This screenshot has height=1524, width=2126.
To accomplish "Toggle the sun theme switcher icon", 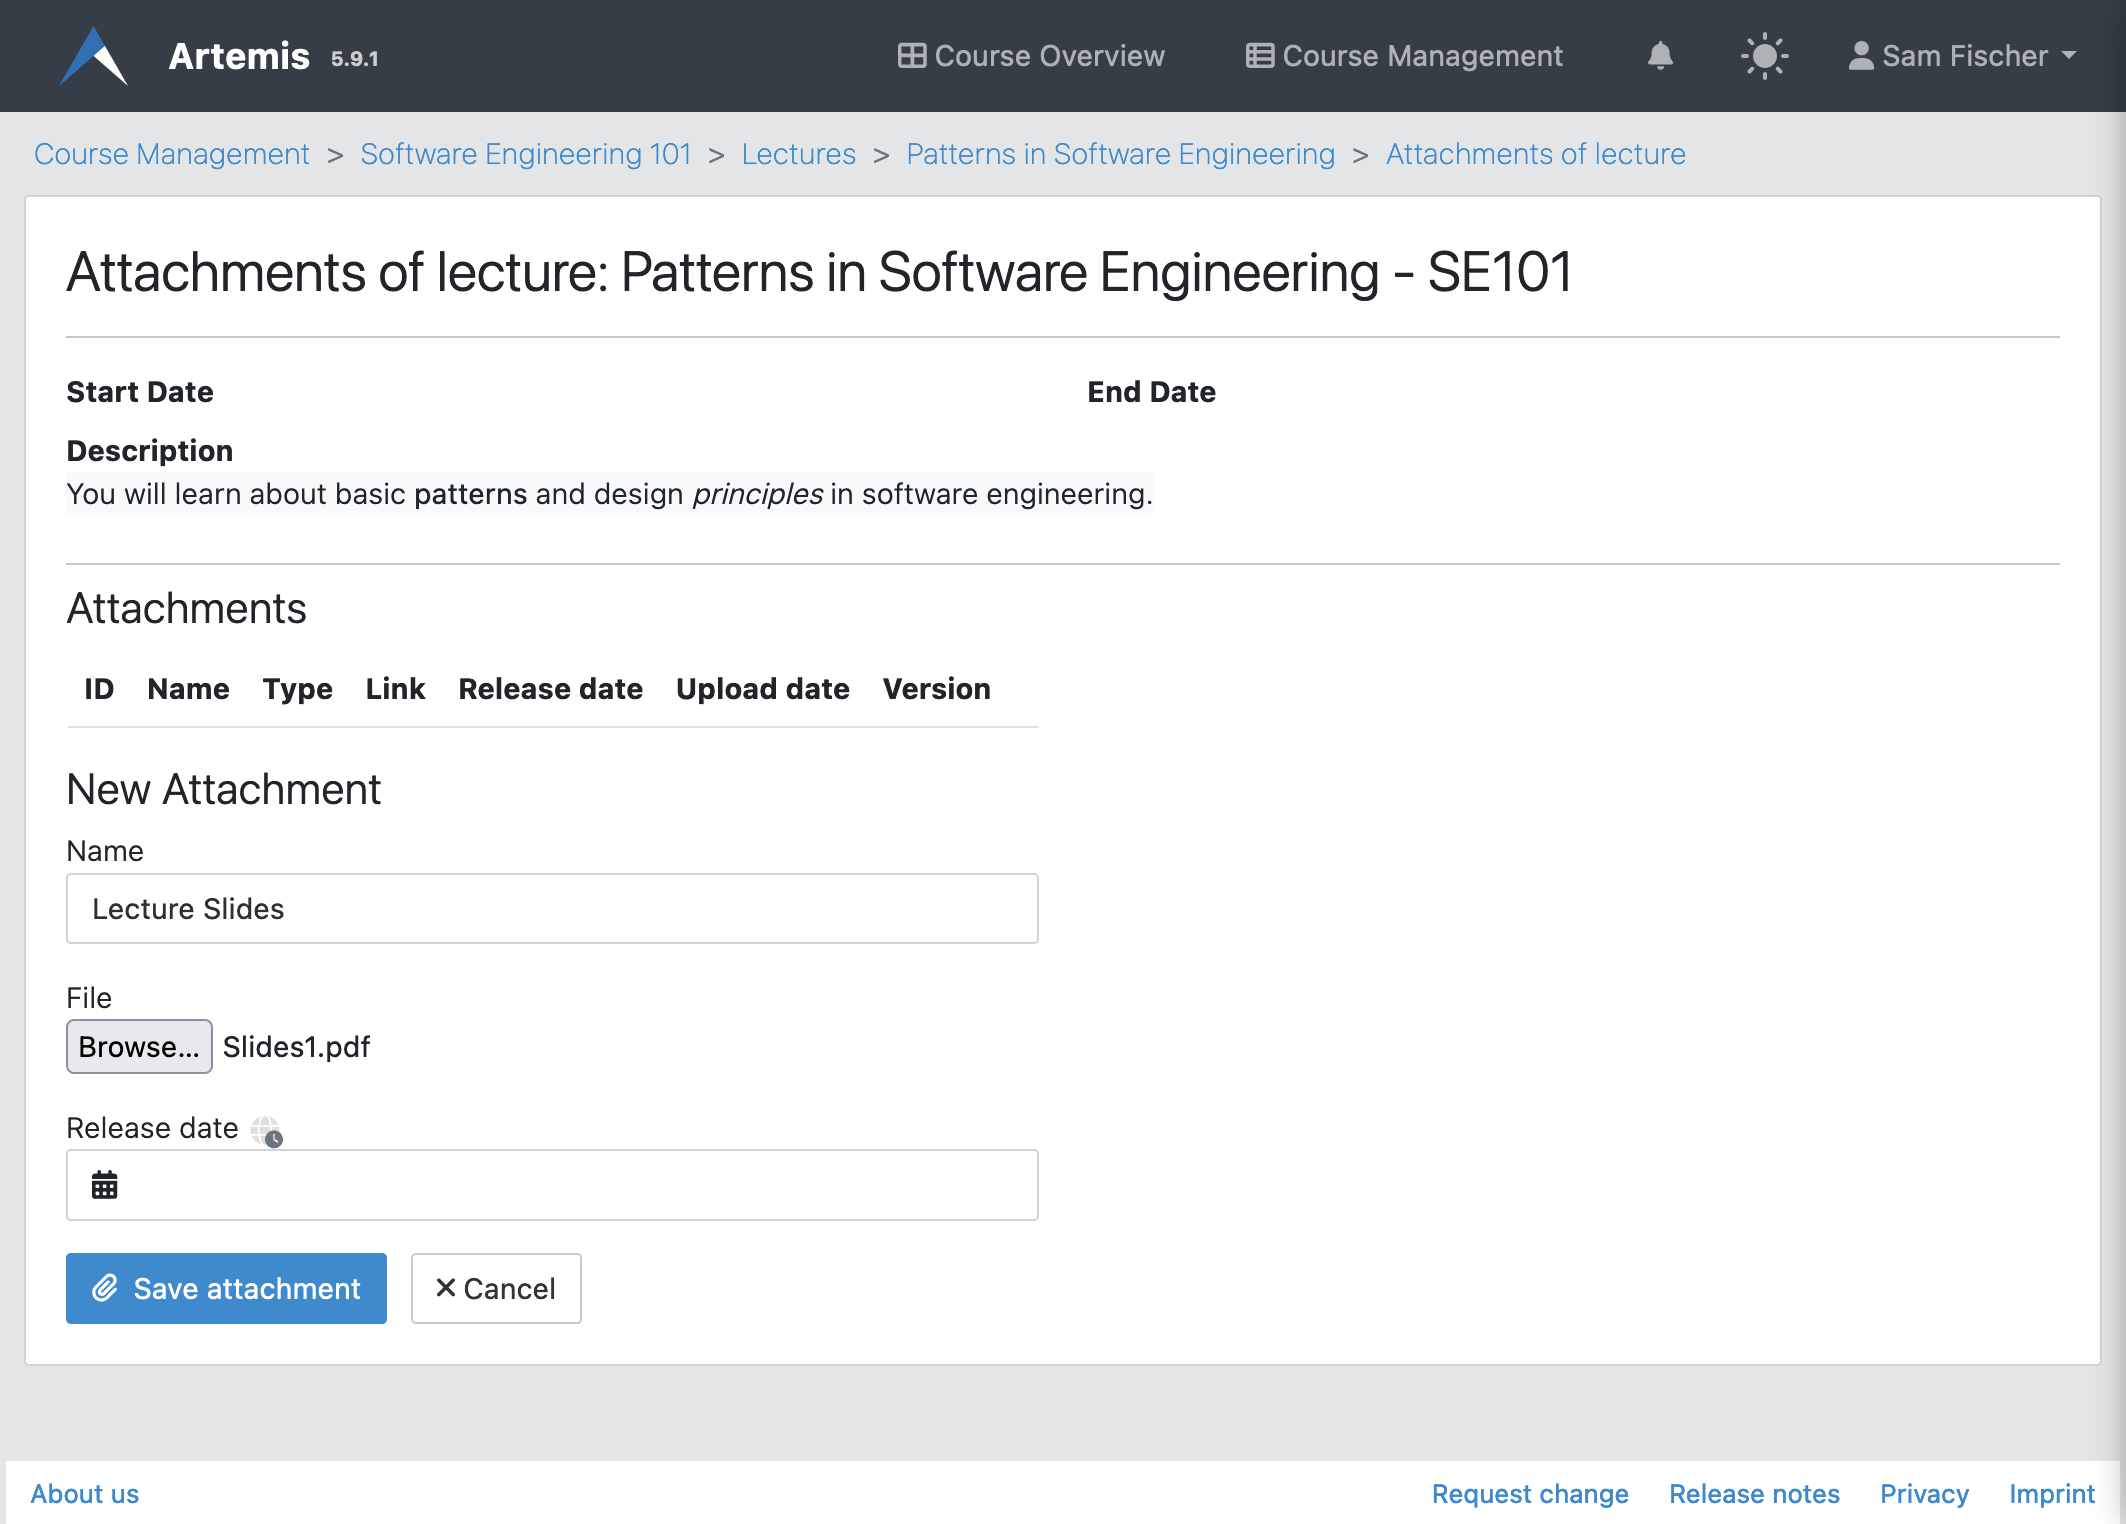I will tap(1764, 56).
